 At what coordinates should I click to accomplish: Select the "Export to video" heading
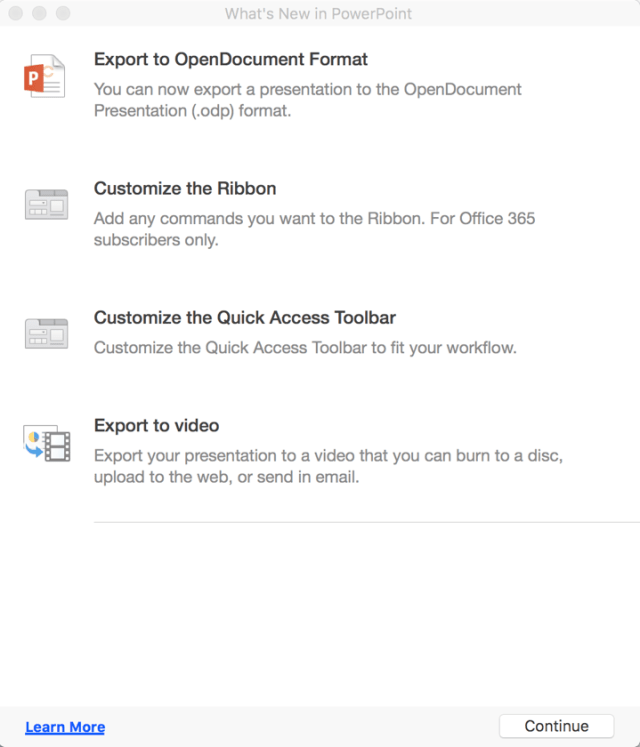(x=156, y=425)
